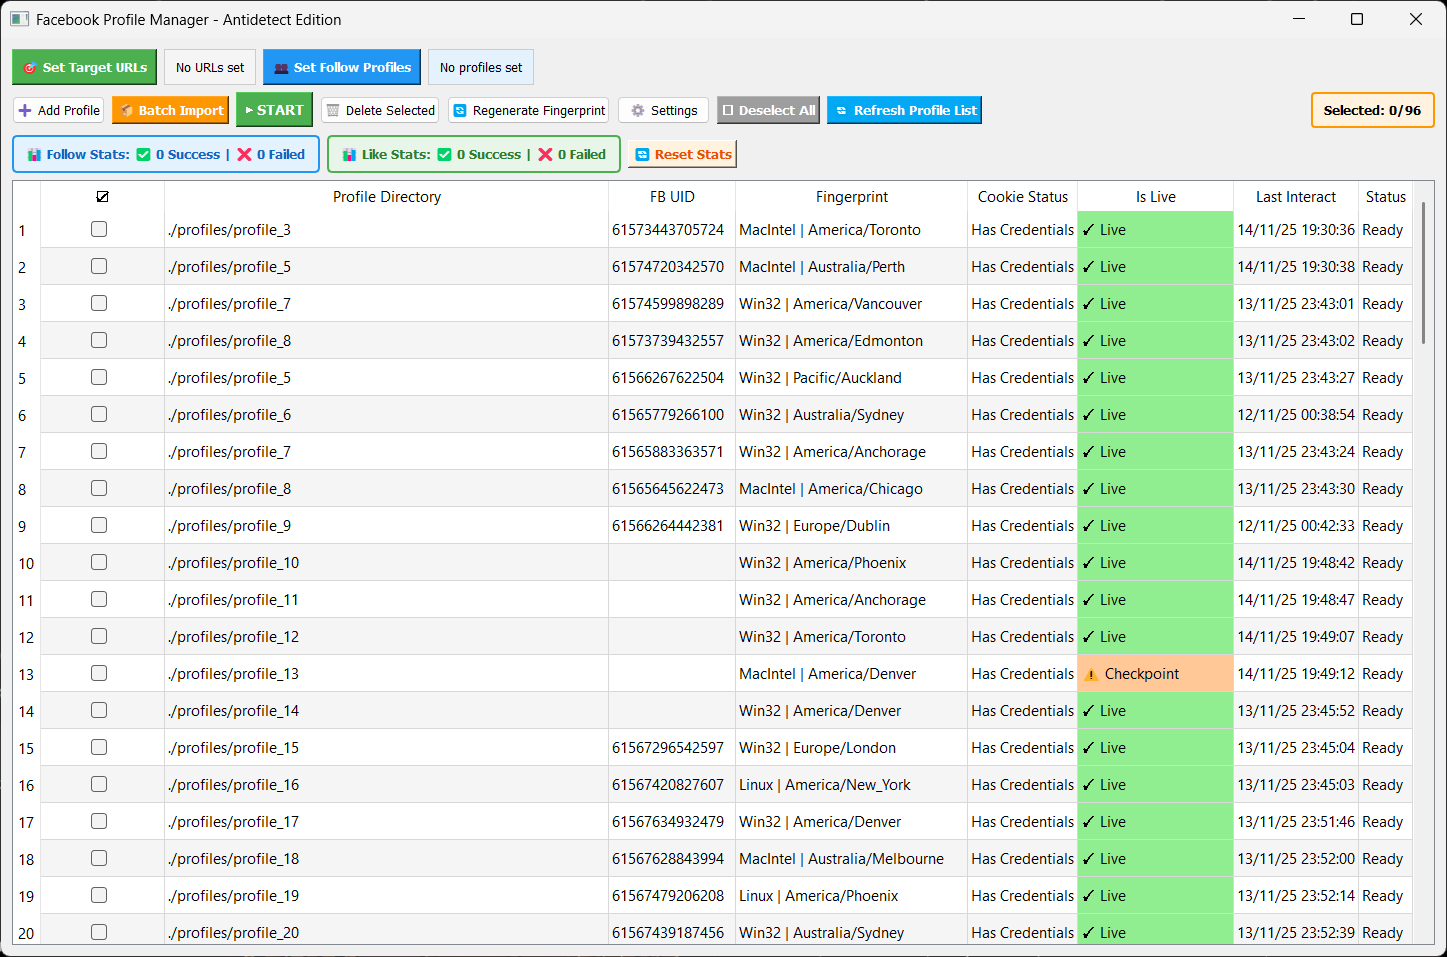Viewport: 1447px width, 957px height.
Task: Click the Selected: 0/96 indicator
Action: pos(1372,110)
